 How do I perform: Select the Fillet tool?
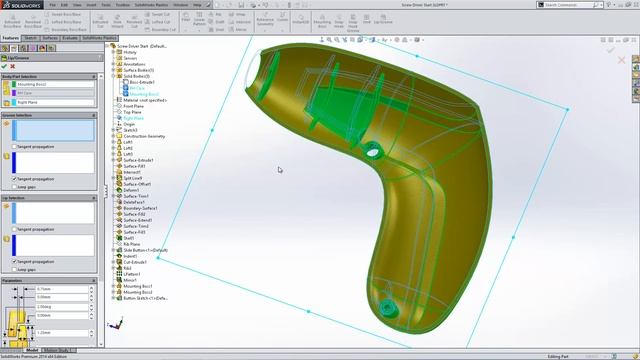pos(186,17)
